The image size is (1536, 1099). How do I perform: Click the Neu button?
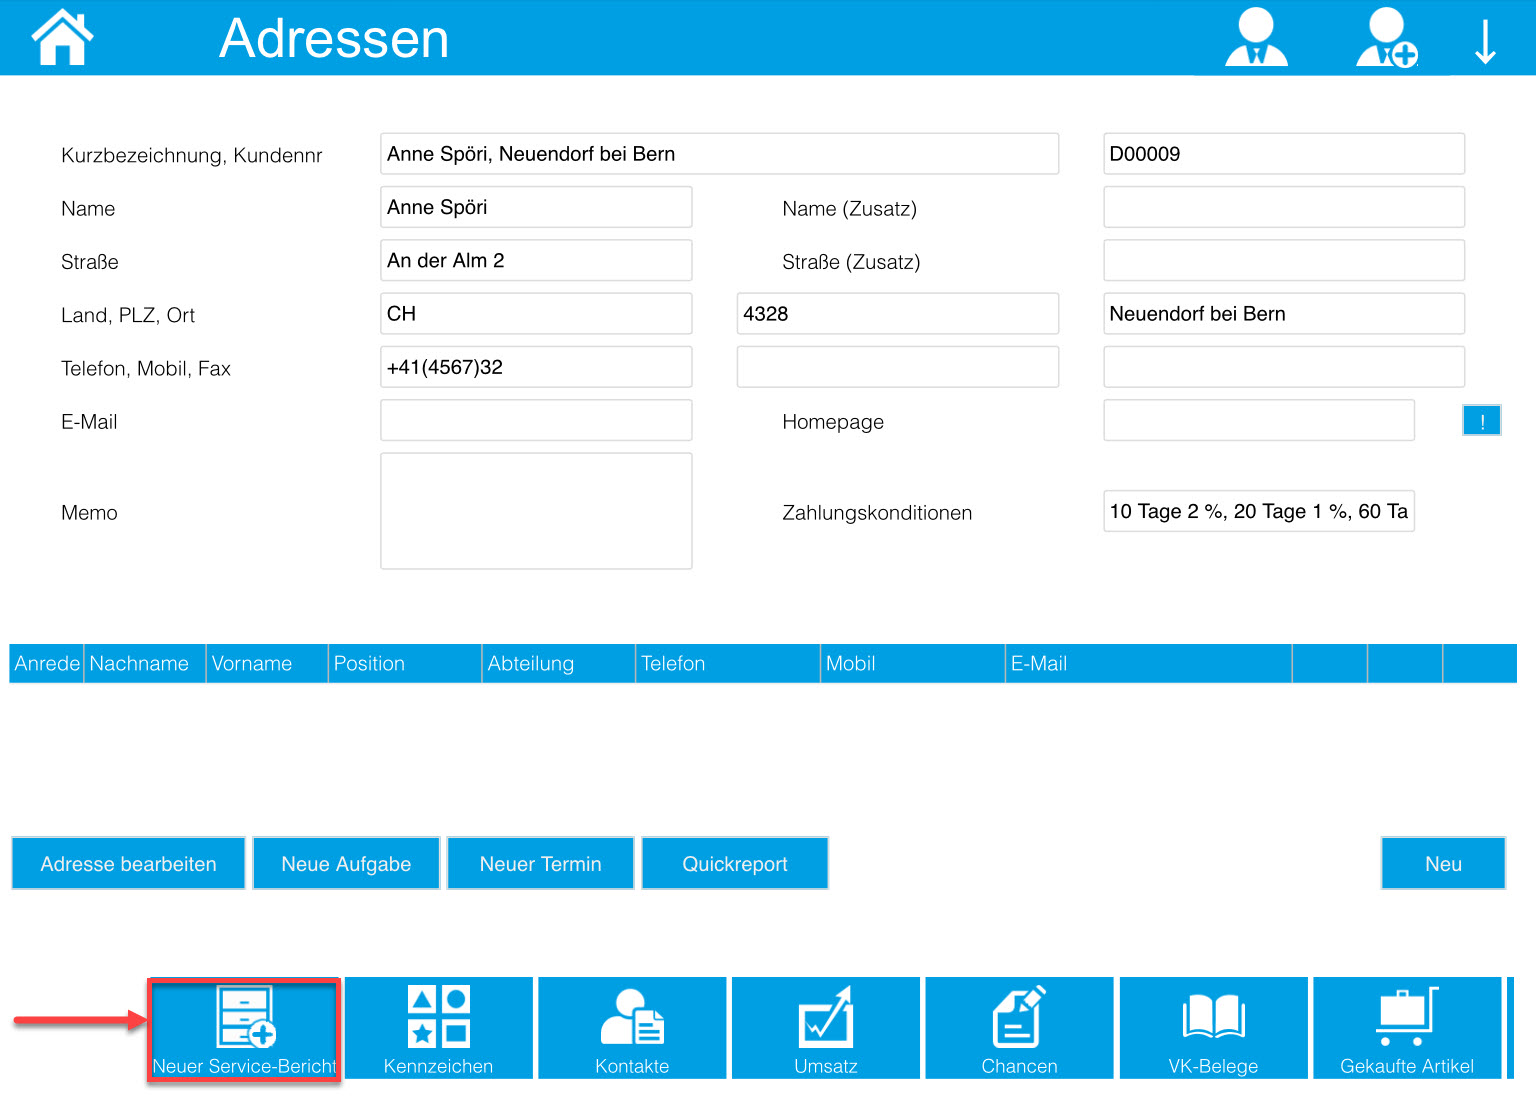1443,864
